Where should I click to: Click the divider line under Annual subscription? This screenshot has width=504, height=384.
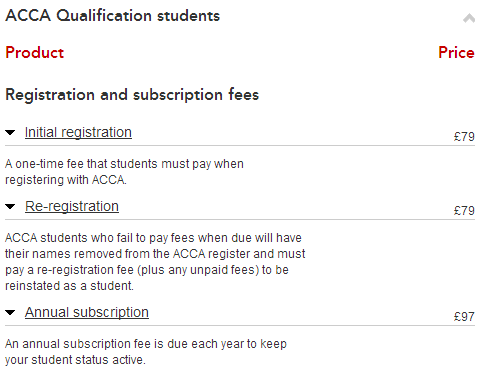[240, 326]
